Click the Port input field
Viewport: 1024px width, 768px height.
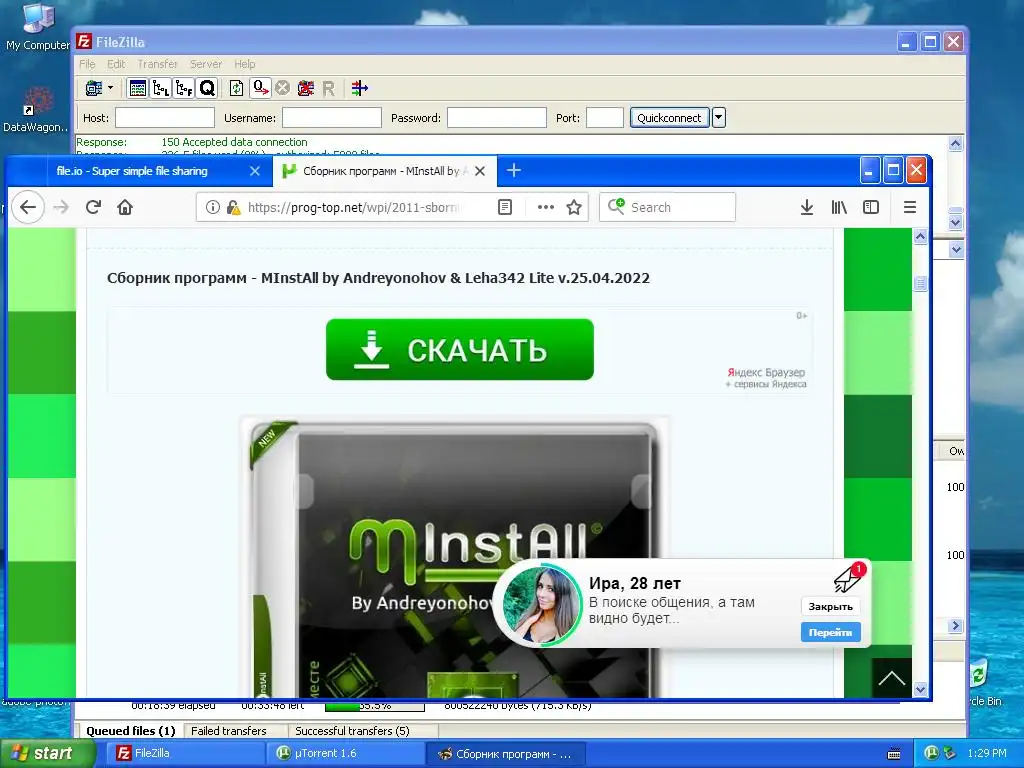click(x=605, y=118)
